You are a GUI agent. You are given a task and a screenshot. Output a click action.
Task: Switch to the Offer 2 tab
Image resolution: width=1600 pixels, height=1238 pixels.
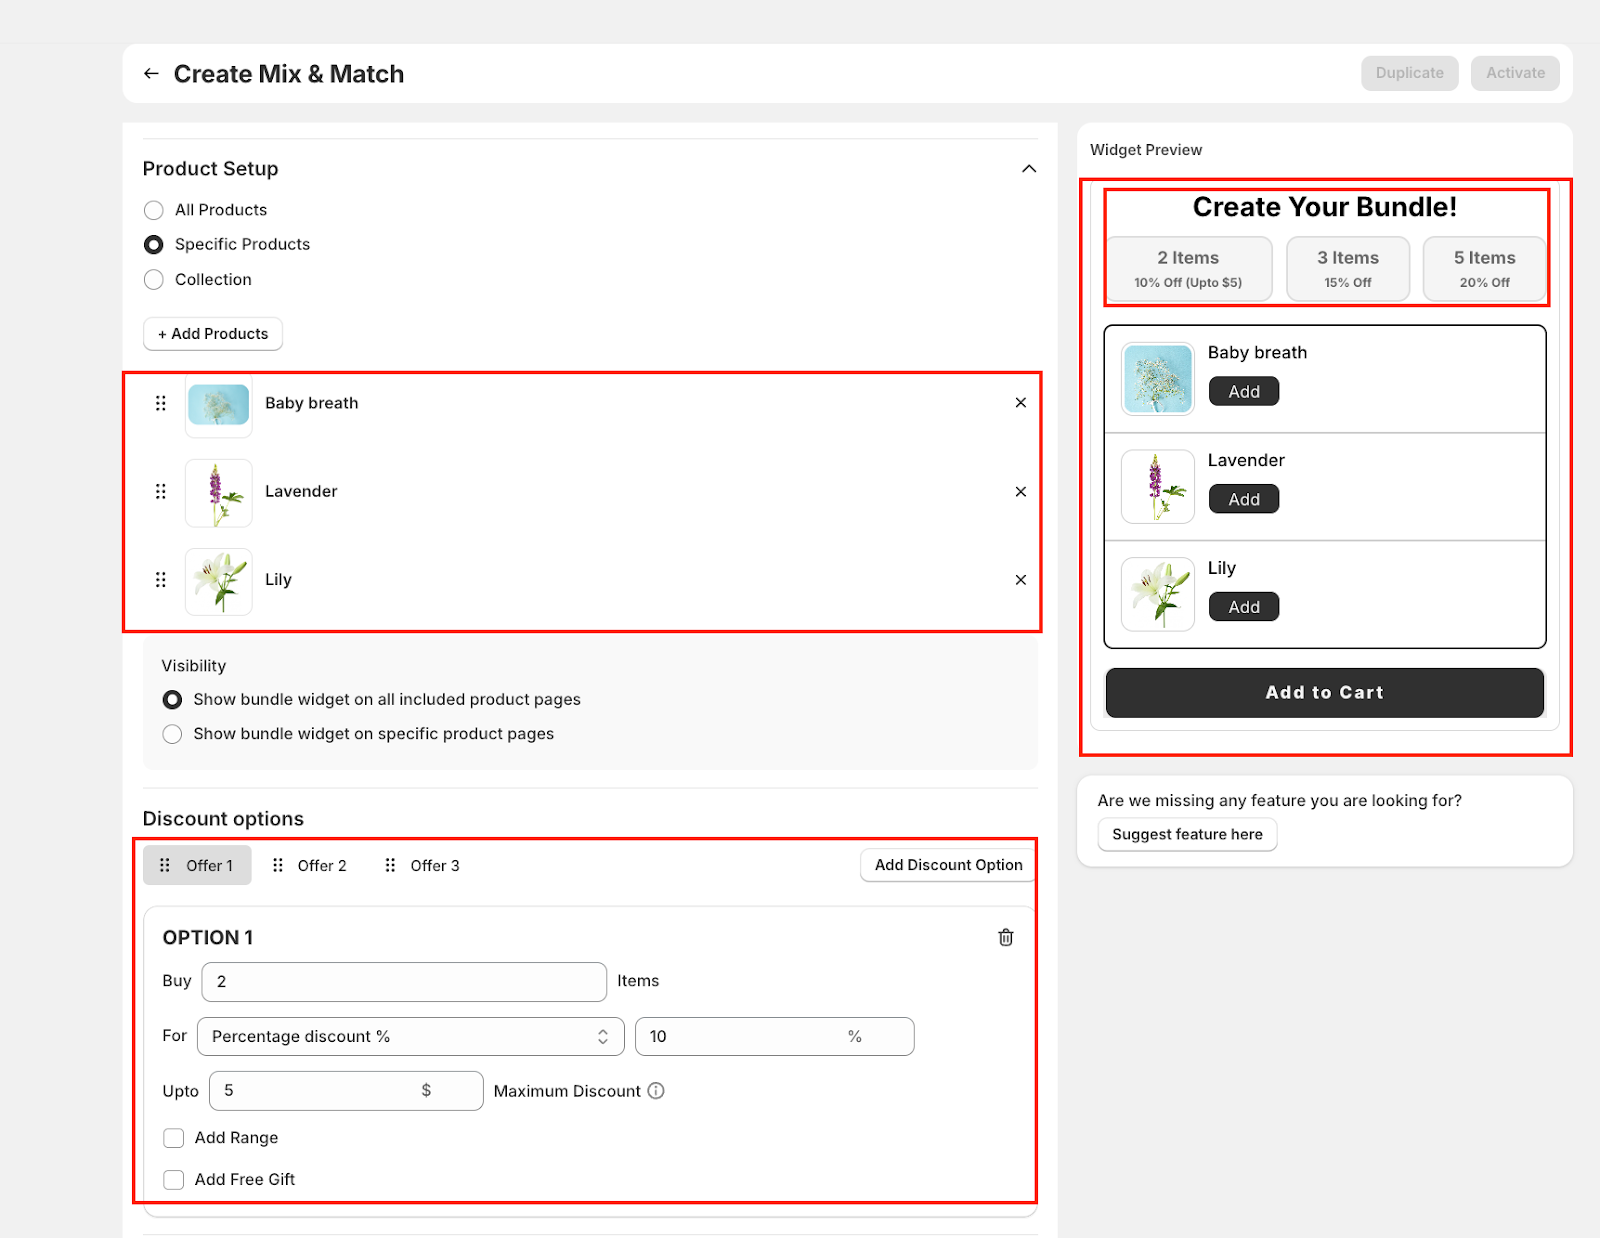[x=310, y=866]
